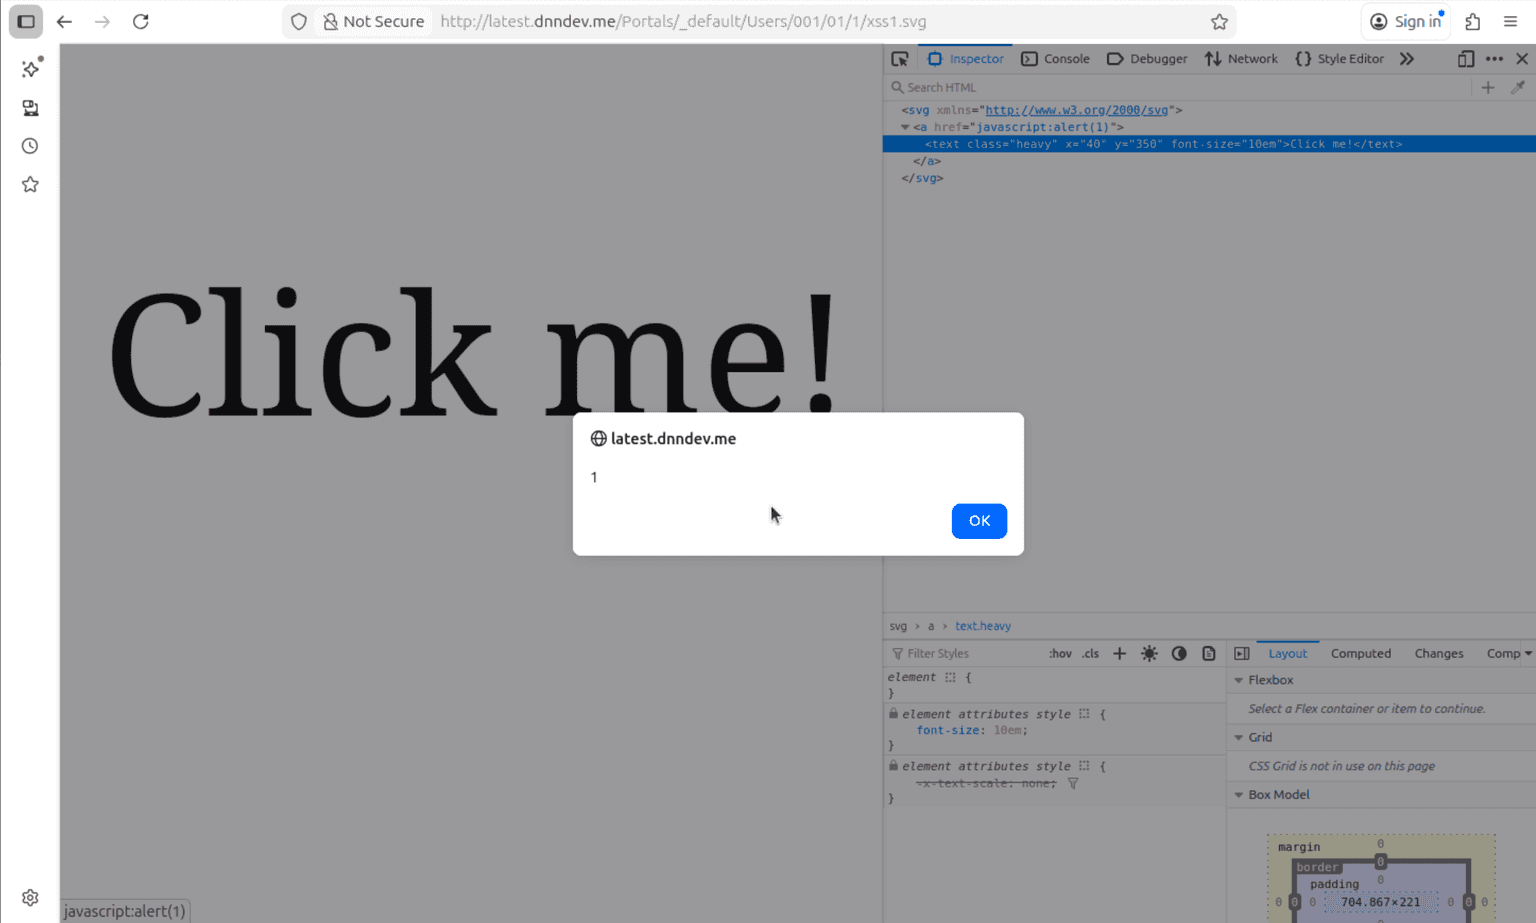The width and height of the screenshot is (1536, 923).
Task: Click the Search HTML field
Action: coord(1180,88)
